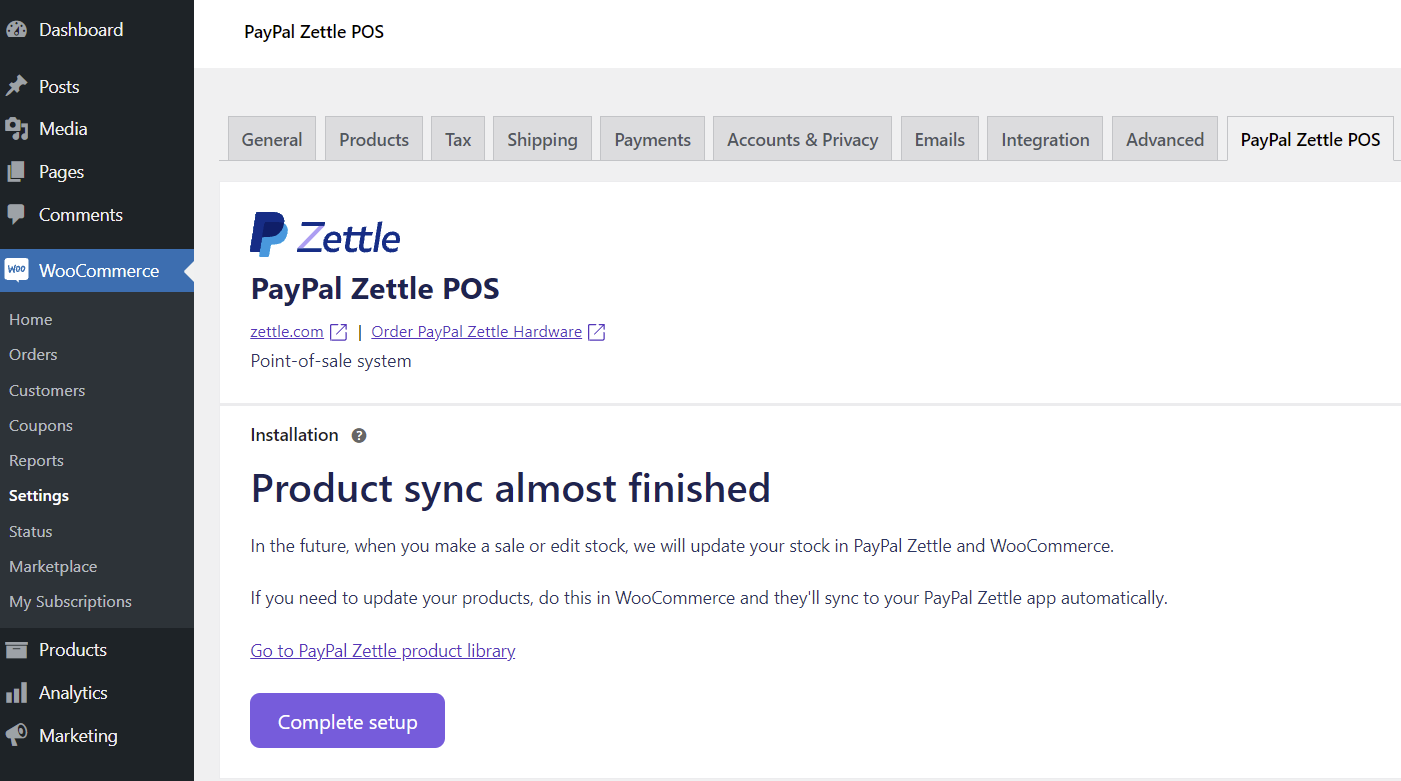The image size is (1401, 781).
Task: Click the Dashboard gauge icon
Action: tap(16, 30)
